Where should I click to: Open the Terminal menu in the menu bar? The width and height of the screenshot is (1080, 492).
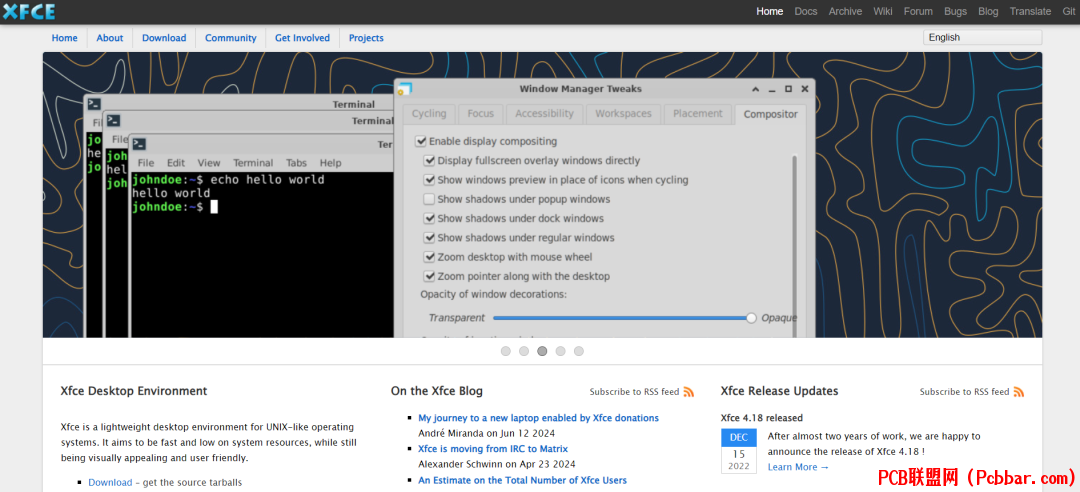point(253,163)
